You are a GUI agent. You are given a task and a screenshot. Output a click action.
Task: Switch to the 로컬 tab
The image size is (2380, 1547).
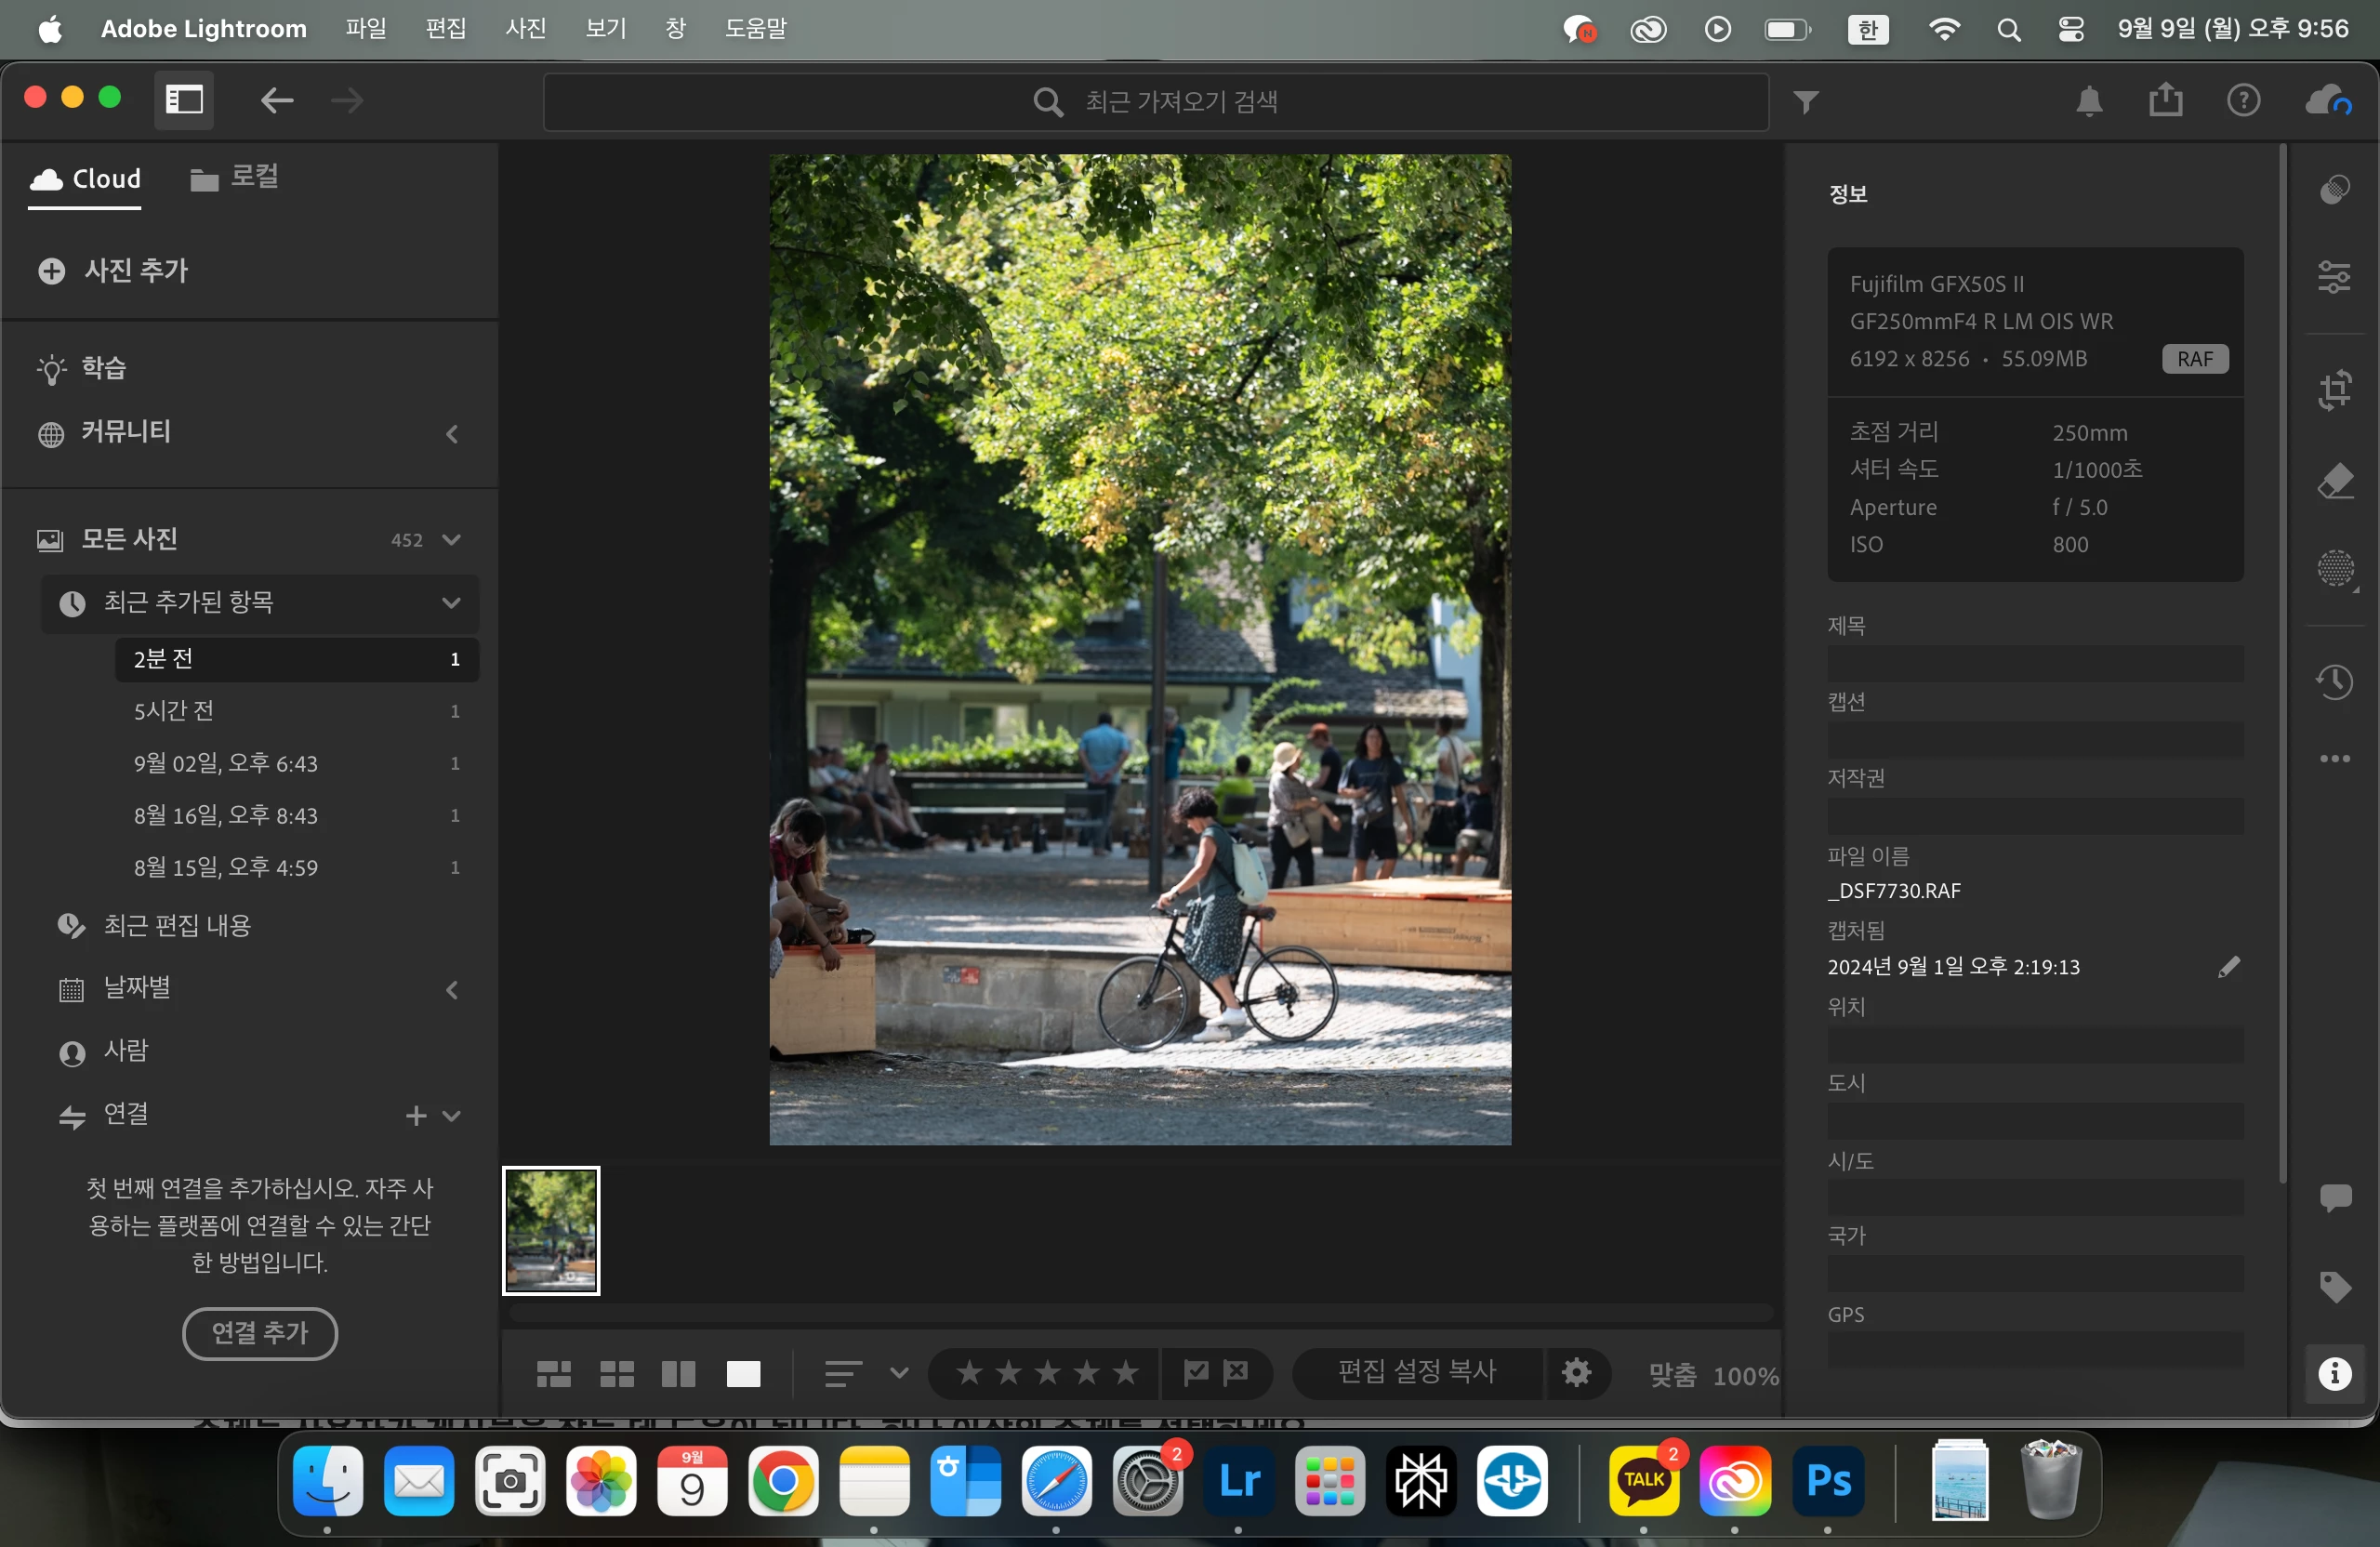235,178
